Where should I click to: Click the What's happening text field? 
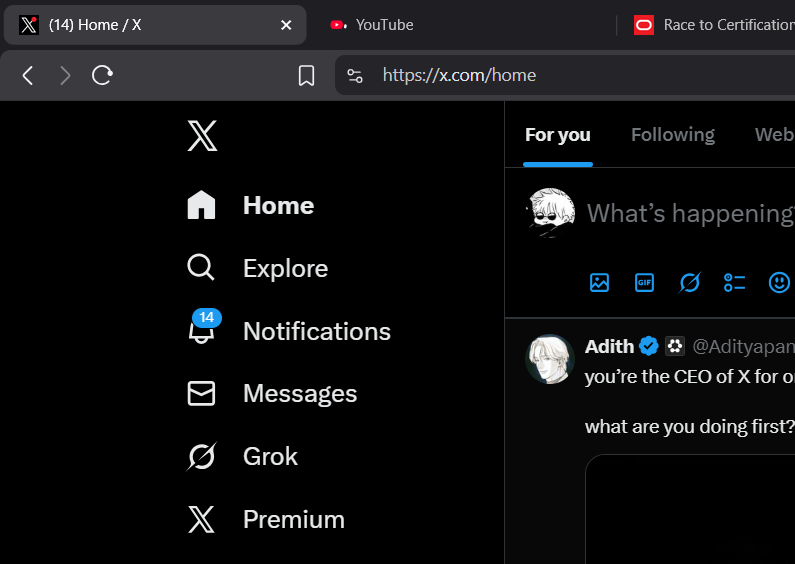[691, 214]
